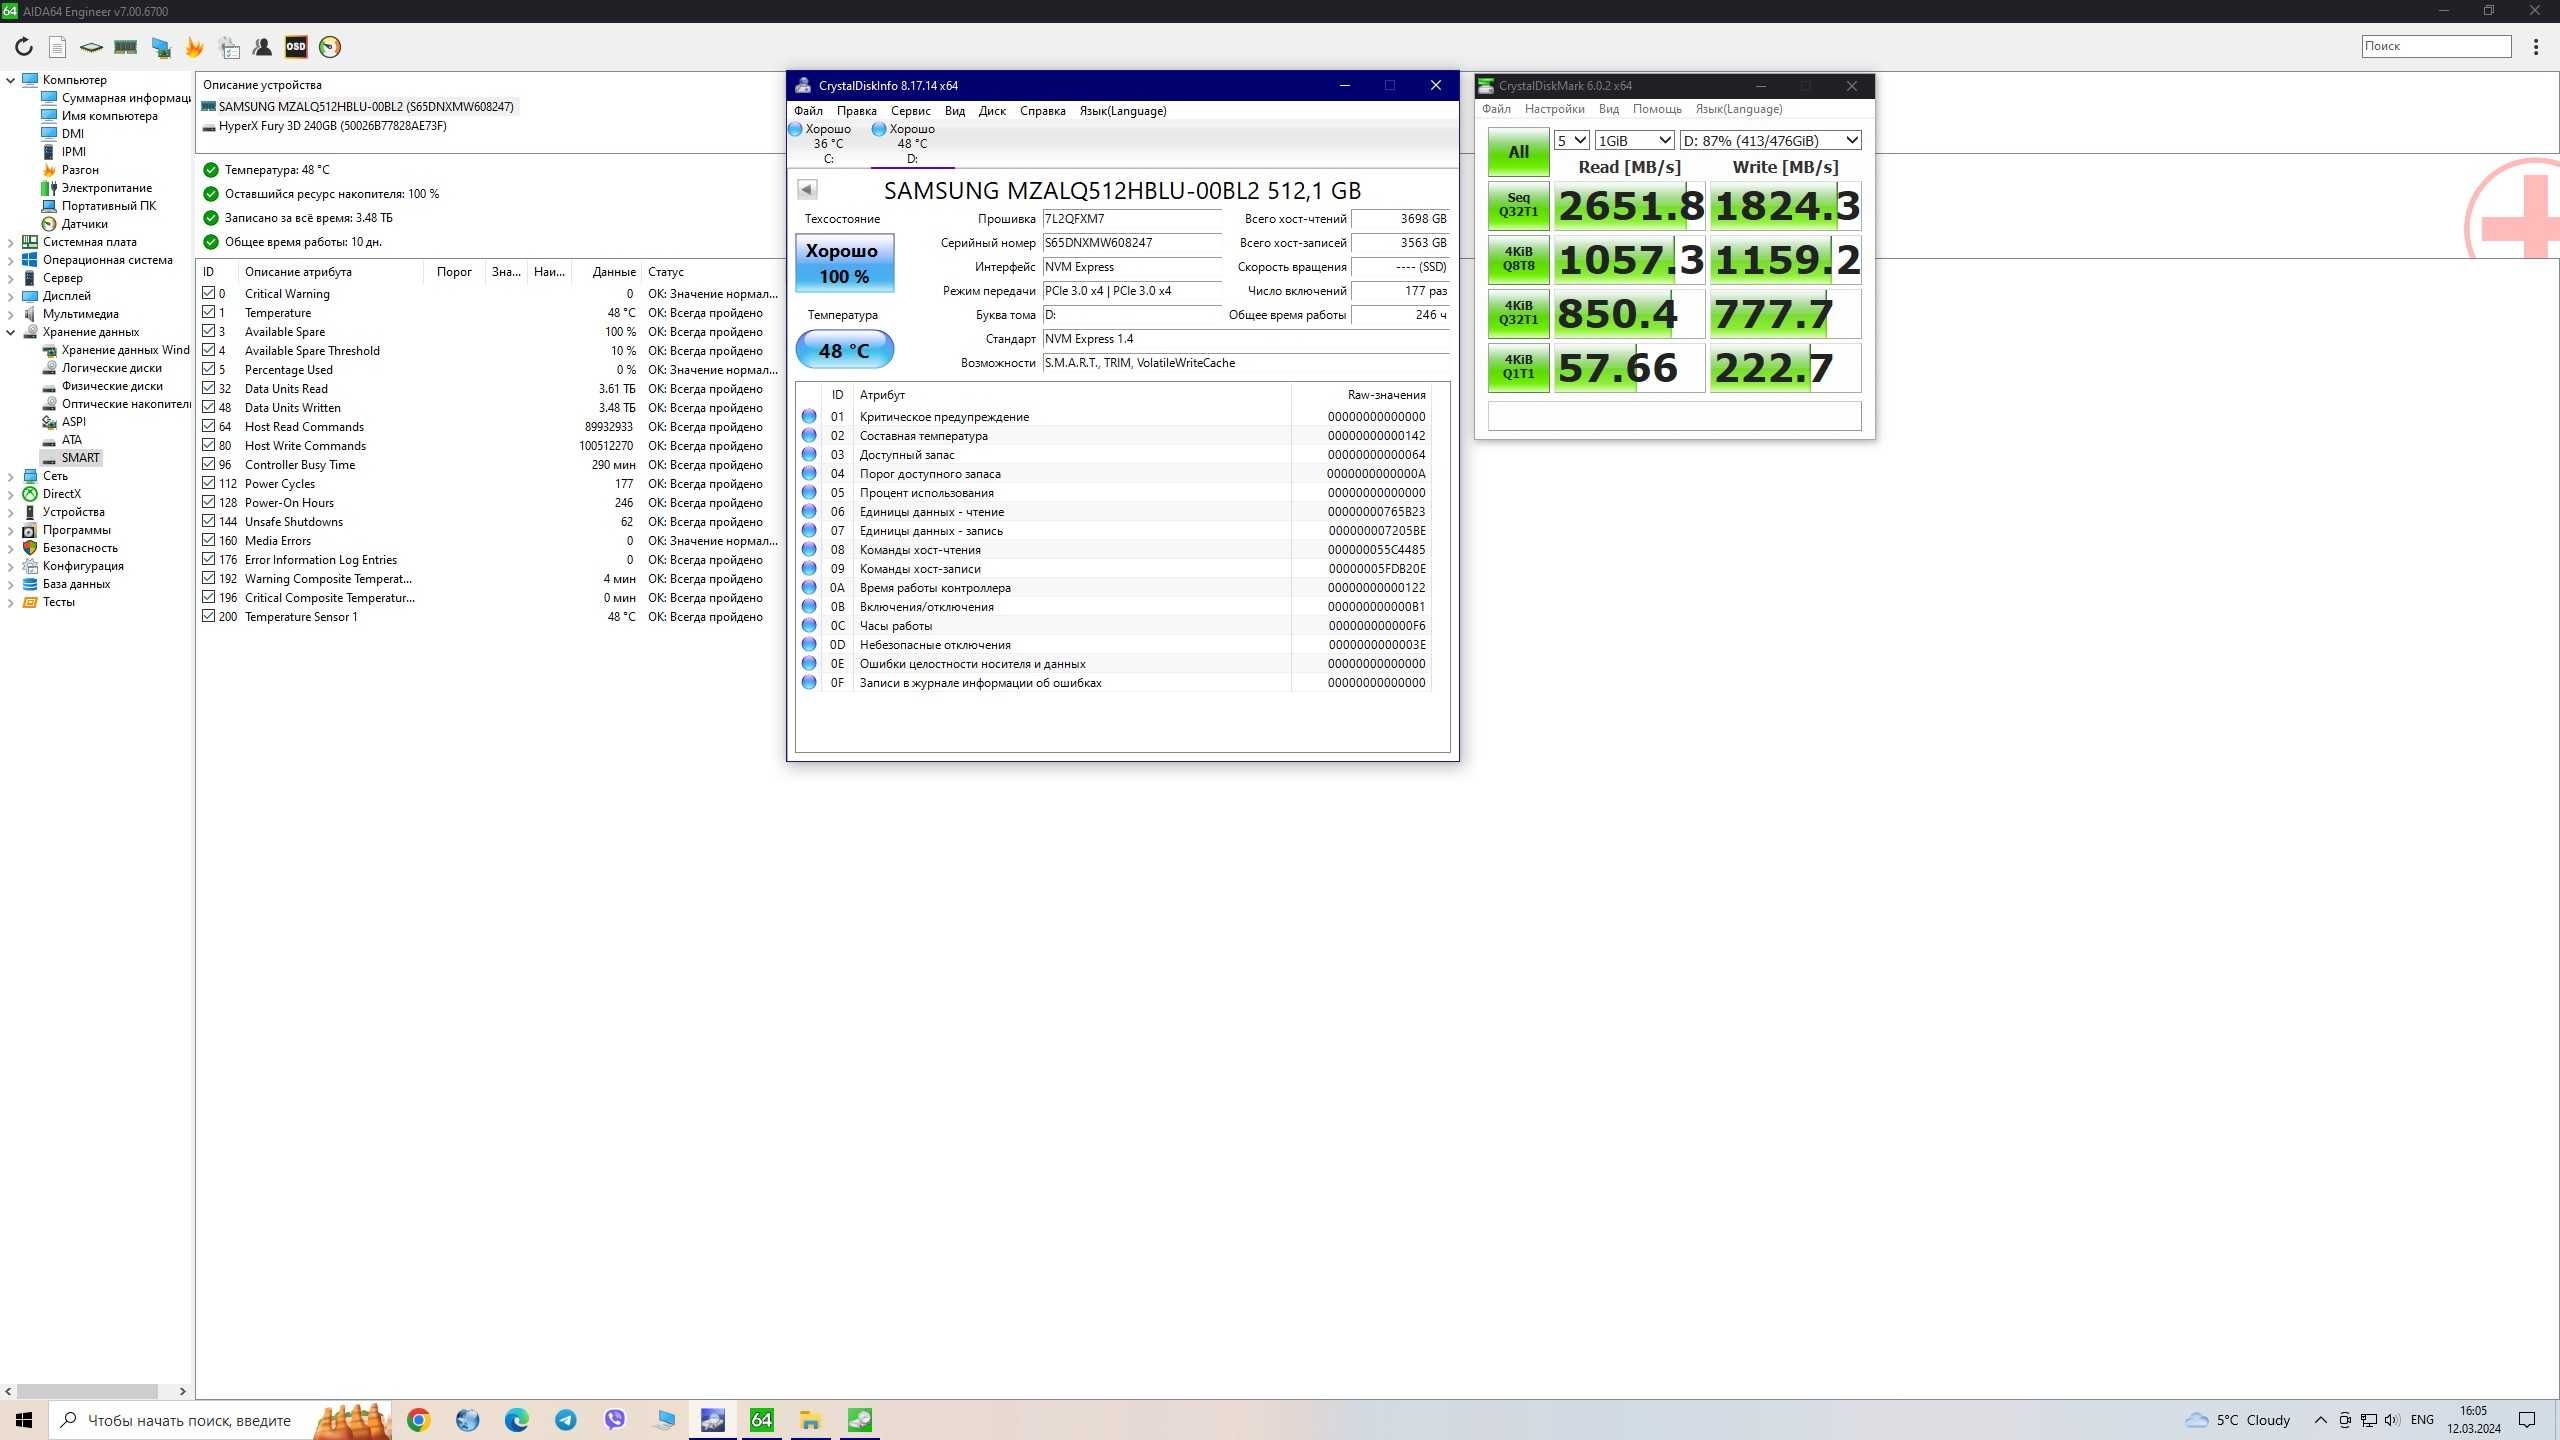Click the RAM memory module toolbar icon

(125, 47)
